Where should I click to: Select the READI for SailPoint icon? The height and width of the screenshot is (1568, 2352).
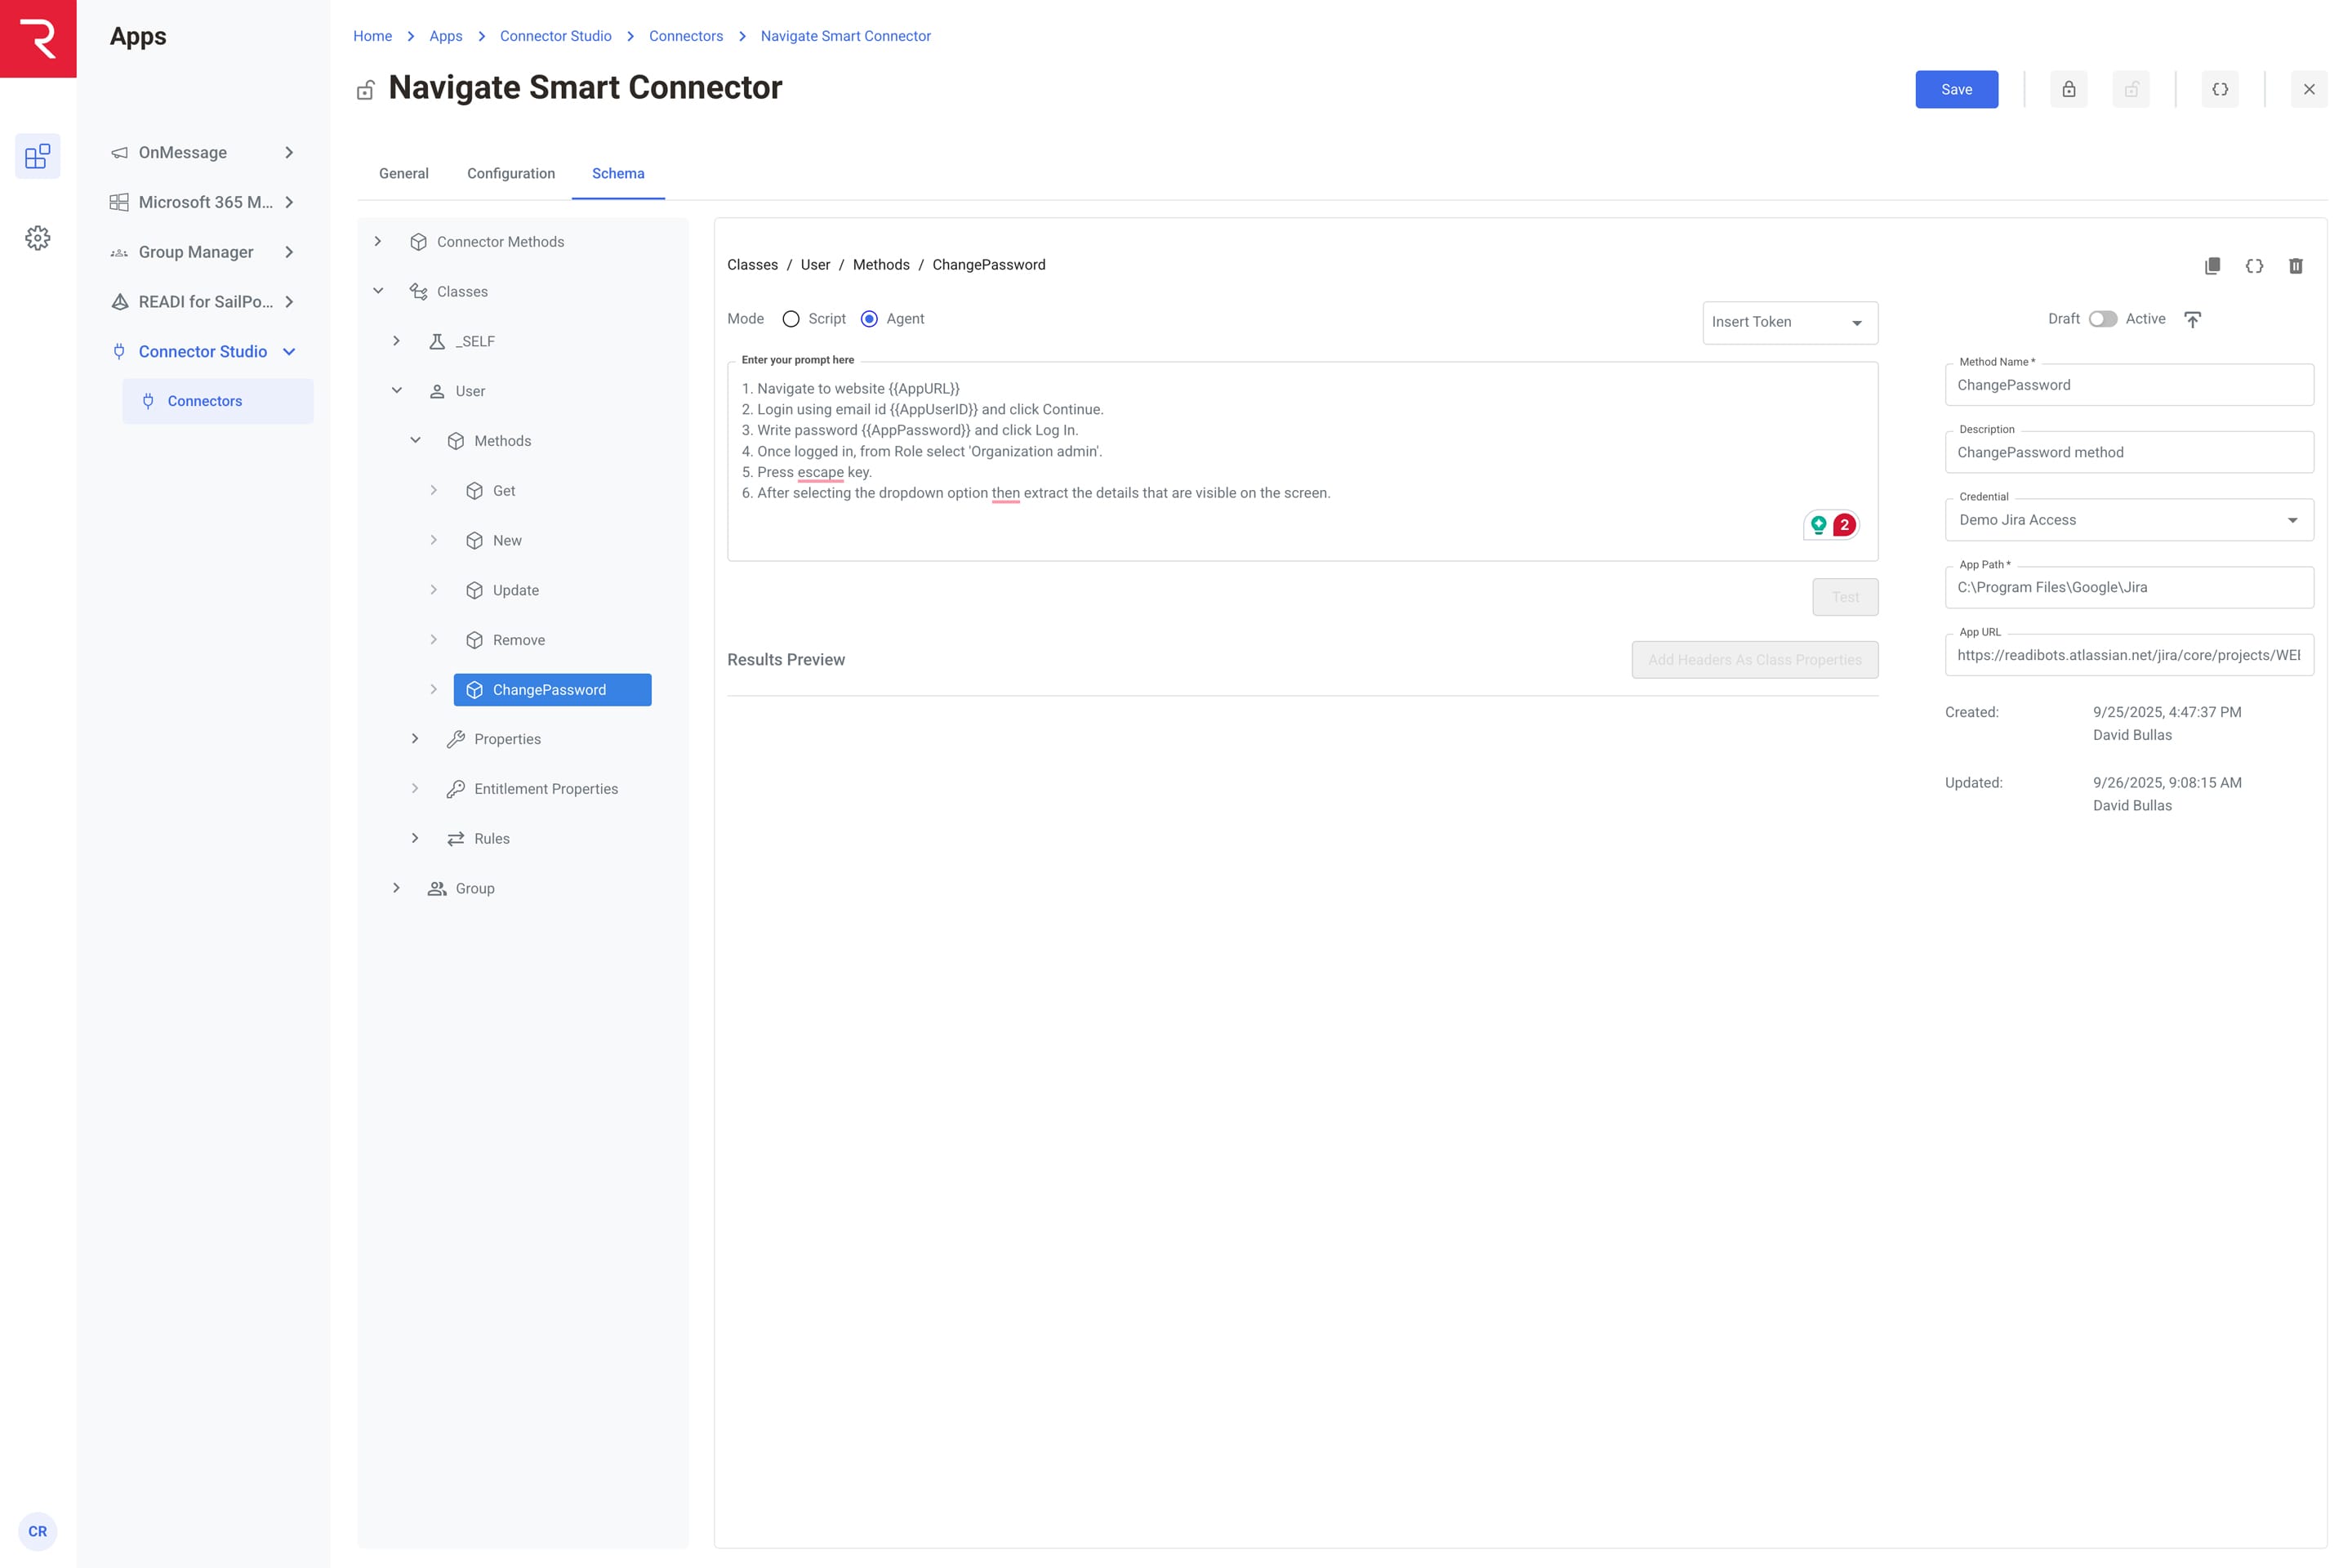click(119, 302)
